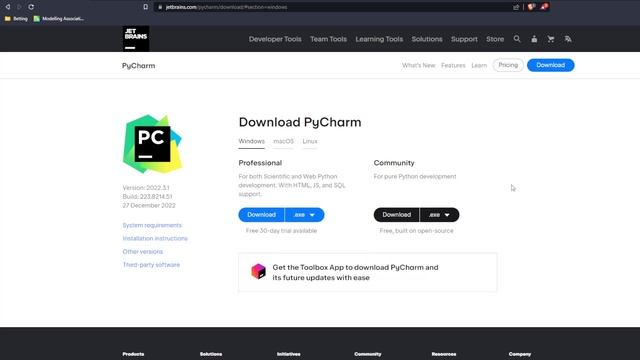Click the footer Company heading

520,354
